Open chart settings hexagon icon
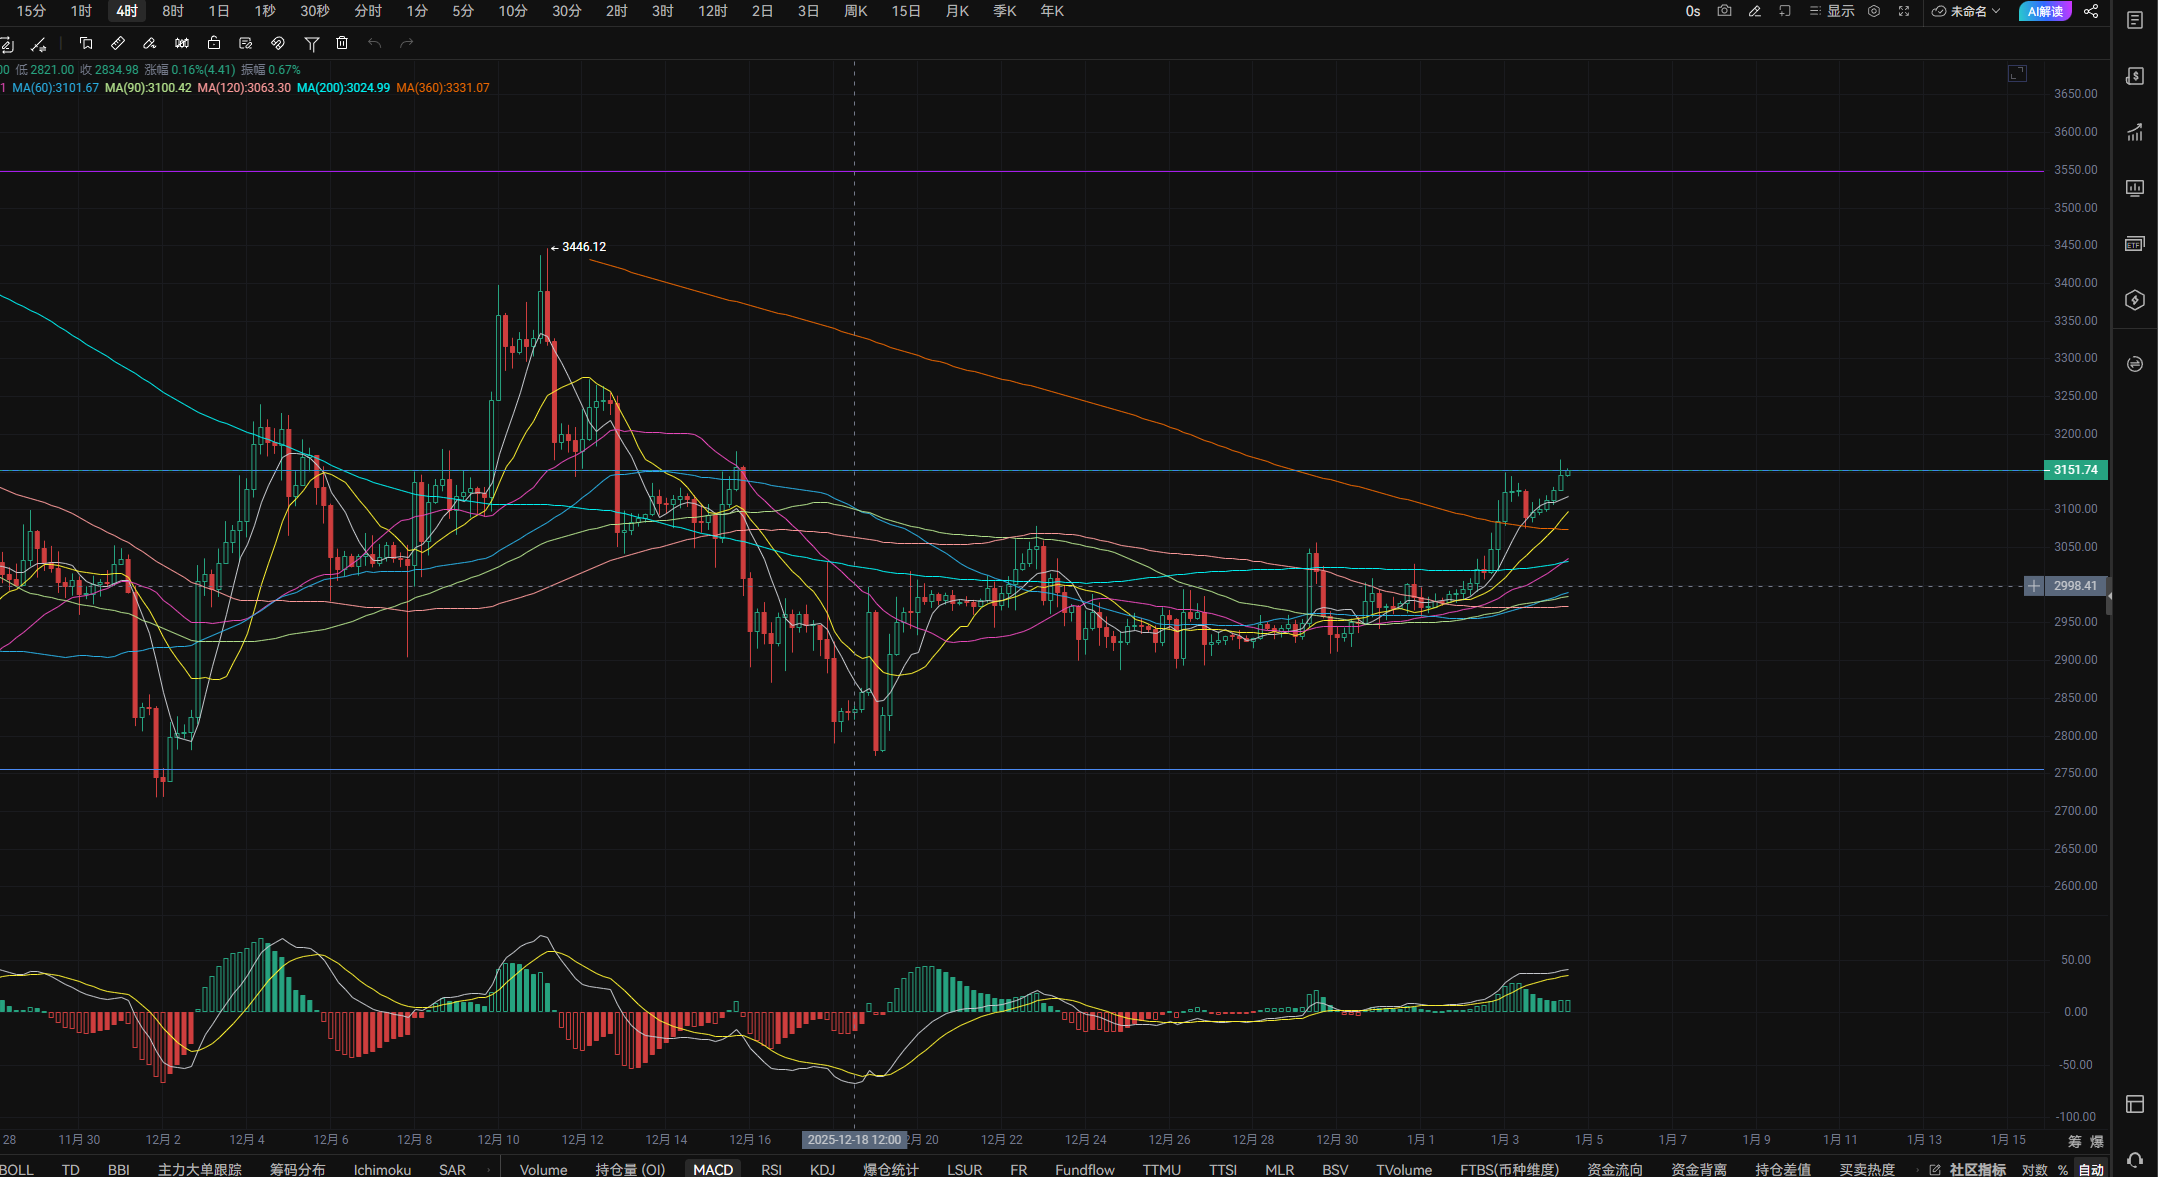This screenshot has width=2158, height=1177. [x=1874, y=11]
